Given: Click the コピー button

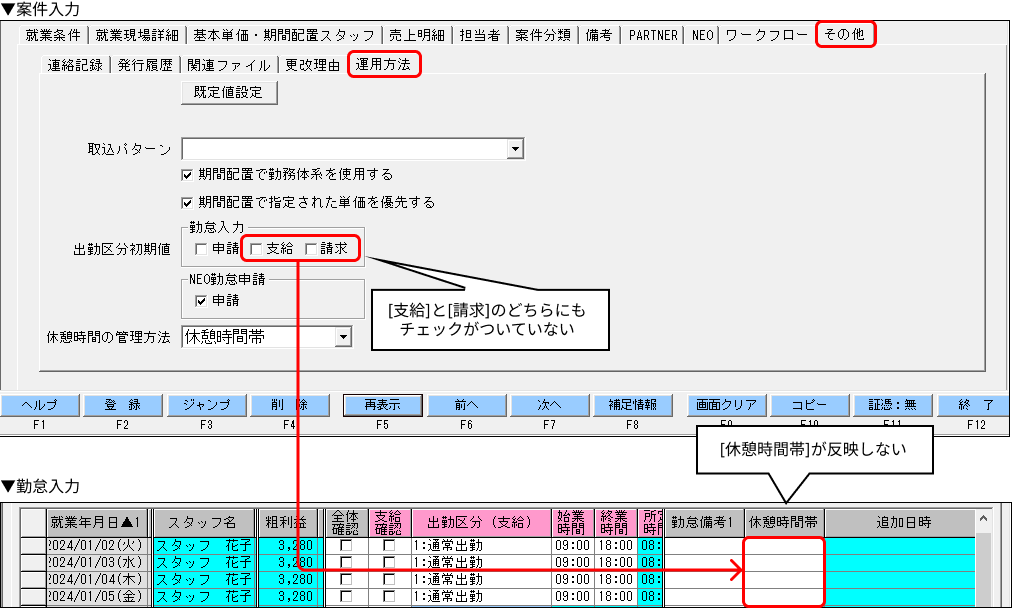Looking at the screenshot, I should tap(810, 405).
